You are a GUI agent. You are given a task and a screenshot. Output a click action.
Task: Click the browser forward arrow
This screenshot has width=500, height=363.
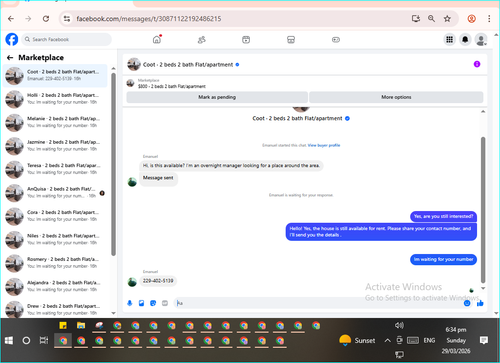[x=28, y=19]
